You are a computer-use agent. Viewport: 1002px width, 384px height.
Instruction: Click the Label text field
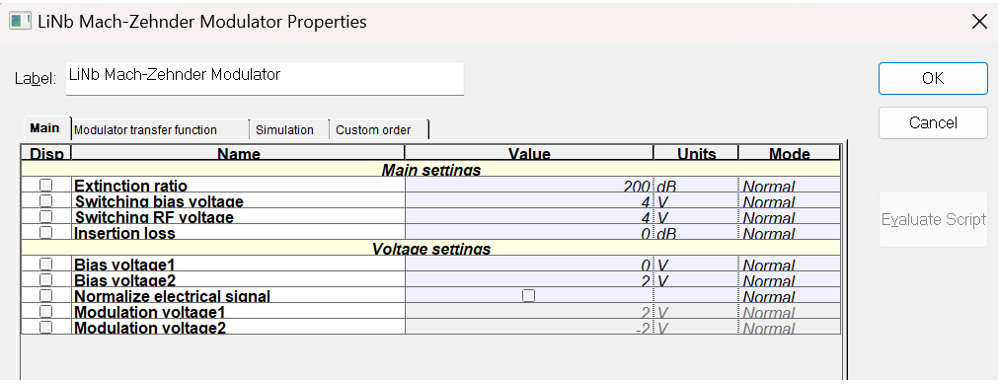tap(265, 78)
